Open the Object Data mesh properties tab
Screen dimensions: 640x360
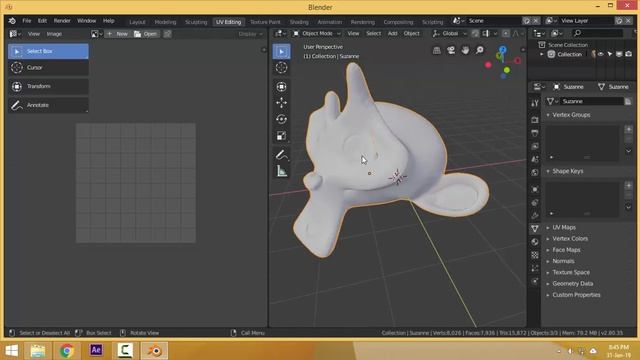tap(535, 229)
